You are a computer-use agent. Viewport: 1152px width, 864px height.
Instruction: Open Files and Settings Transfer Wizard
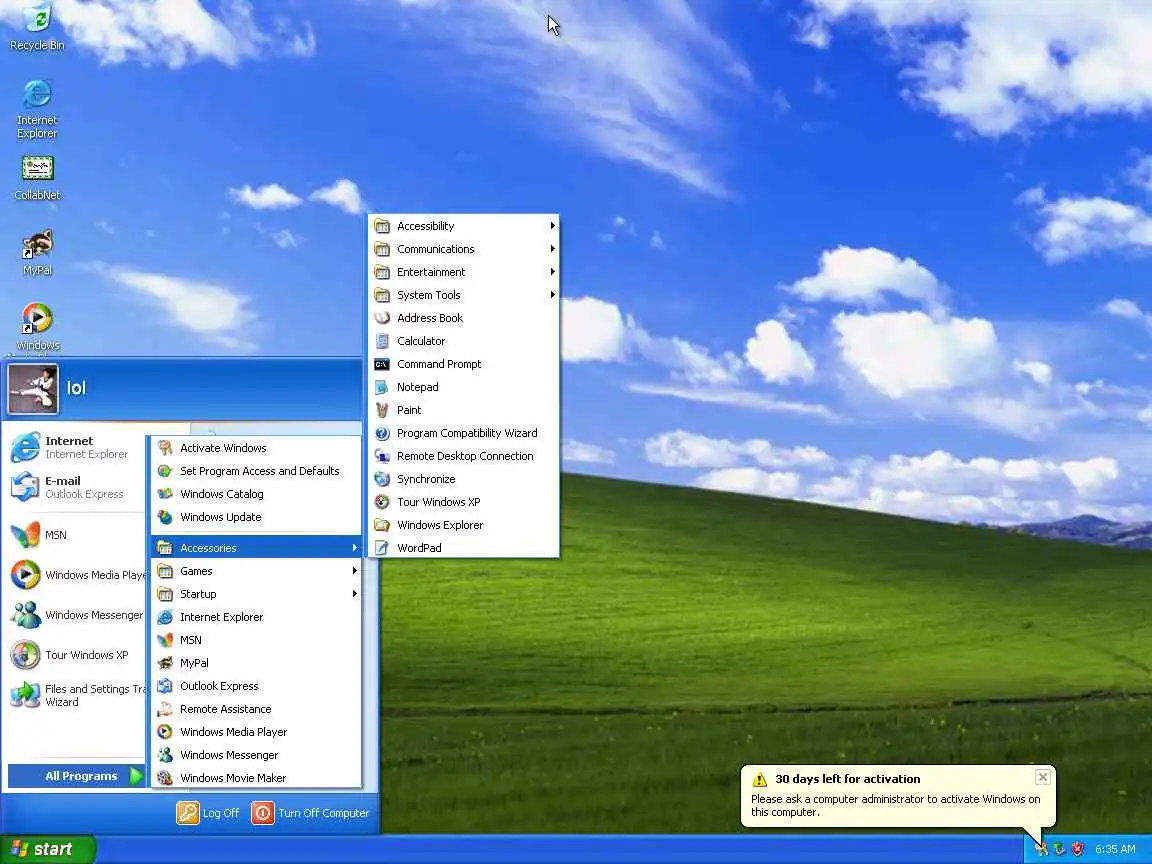click(76, 695)
